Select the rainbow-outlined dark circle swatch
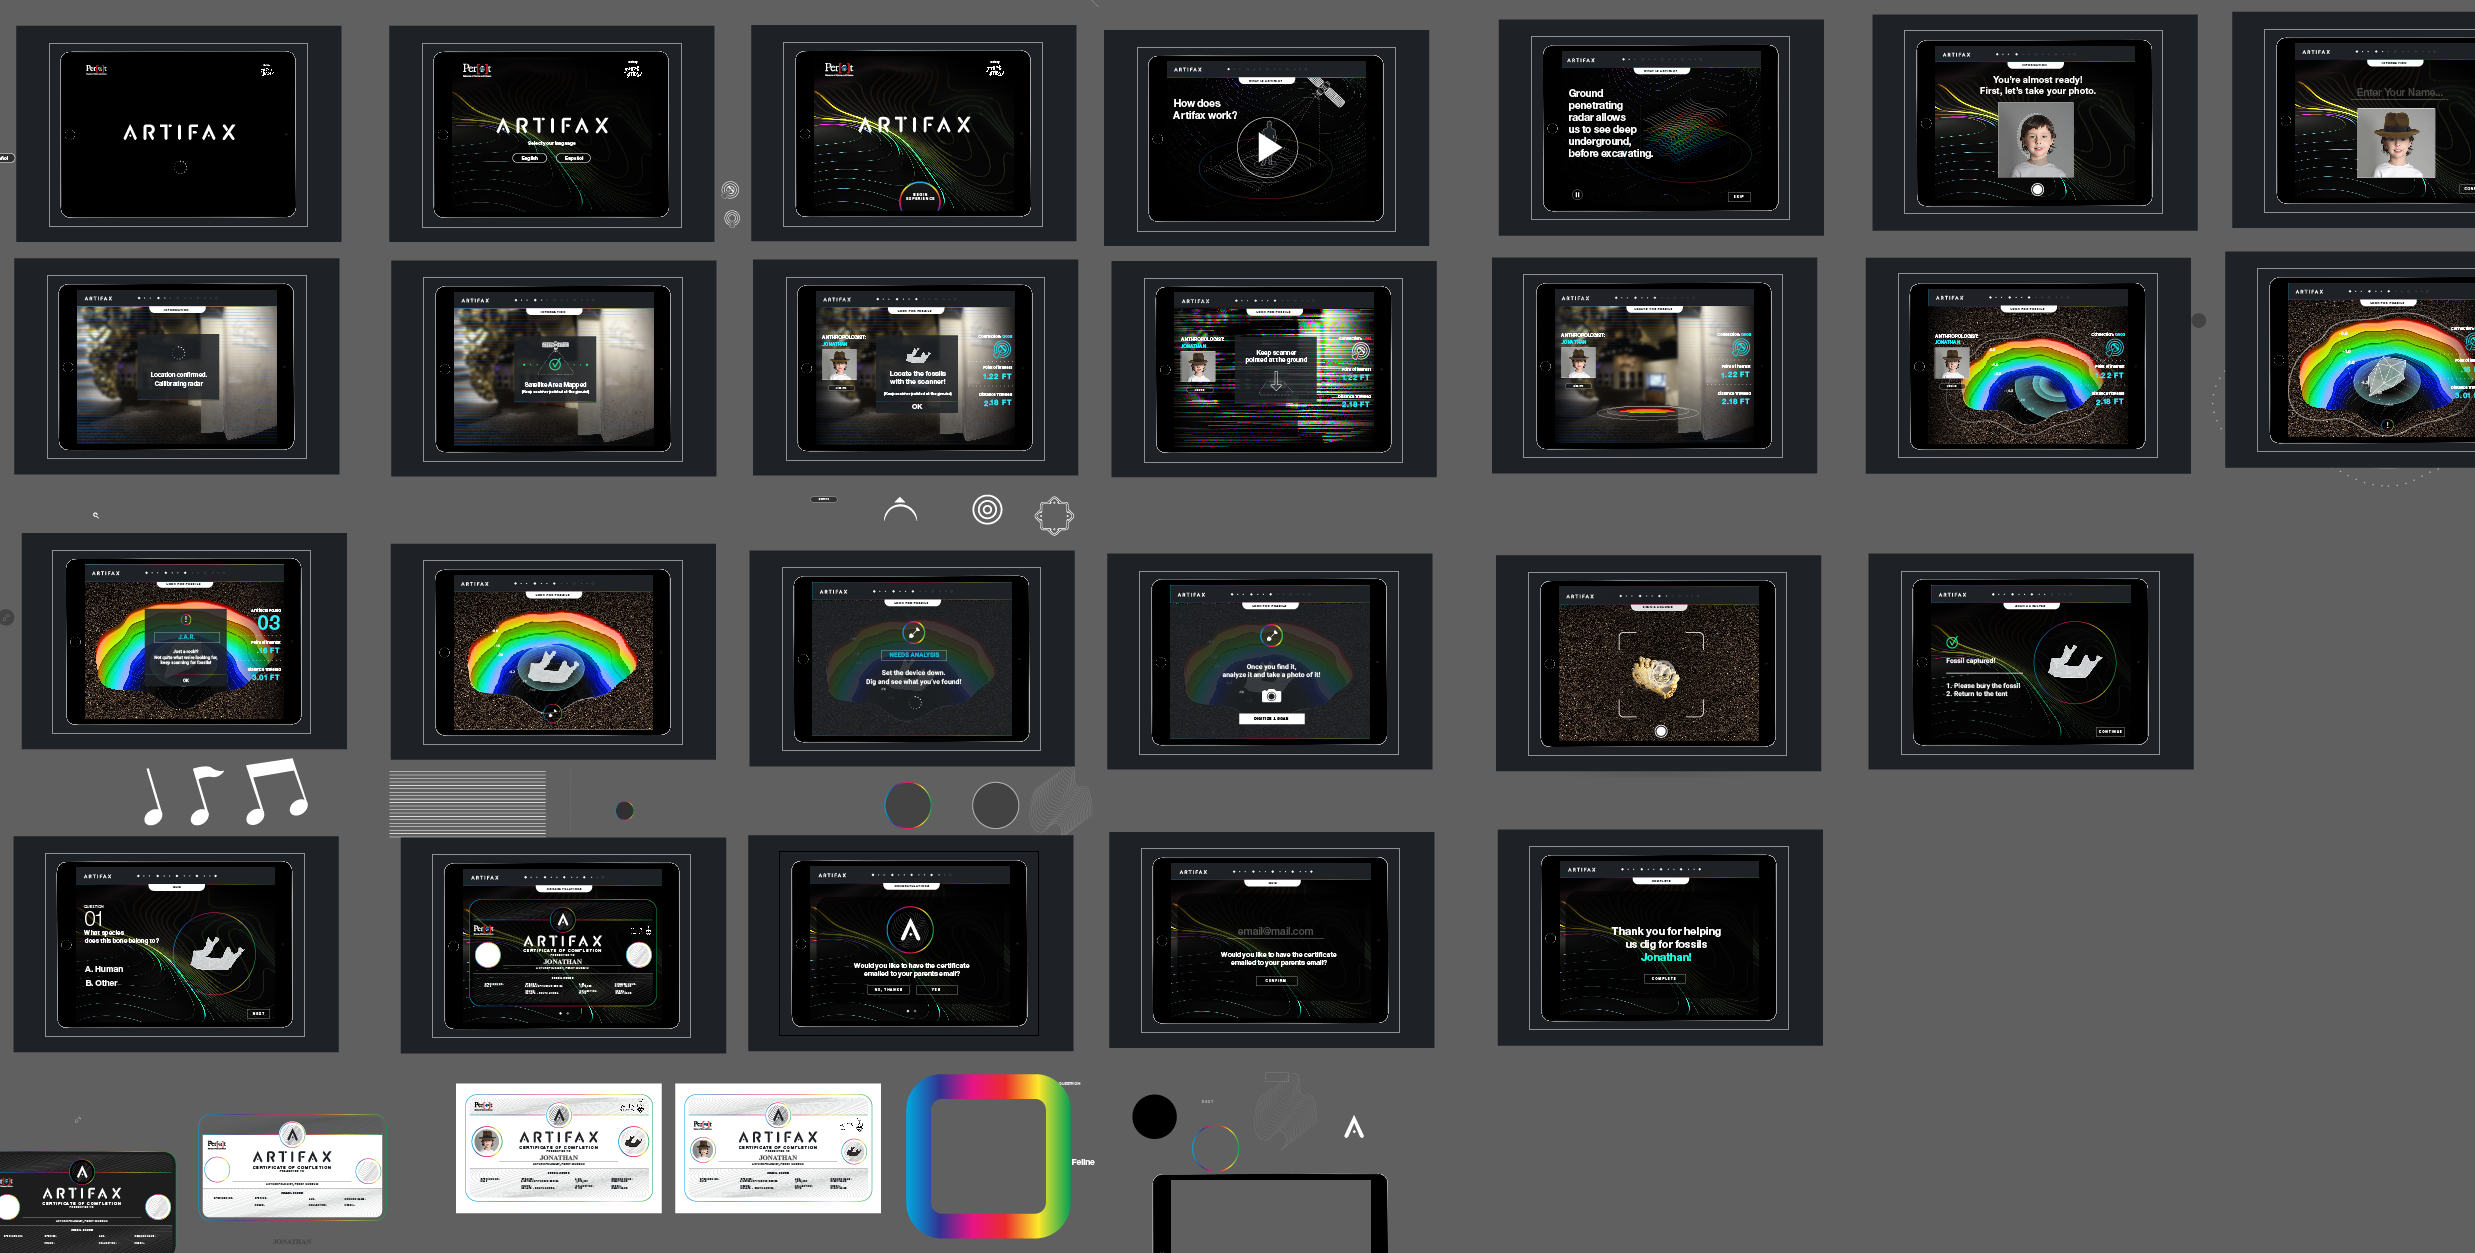This screenshot has width=2475, height=1253. tap(908, 805)
